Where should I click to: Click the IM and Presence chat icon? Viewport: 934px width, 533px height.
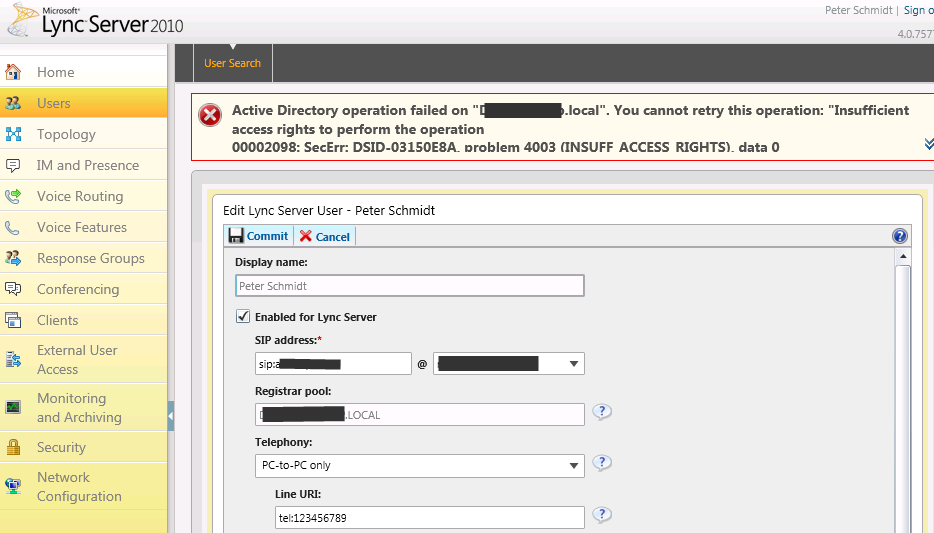(x=13, y=165)
